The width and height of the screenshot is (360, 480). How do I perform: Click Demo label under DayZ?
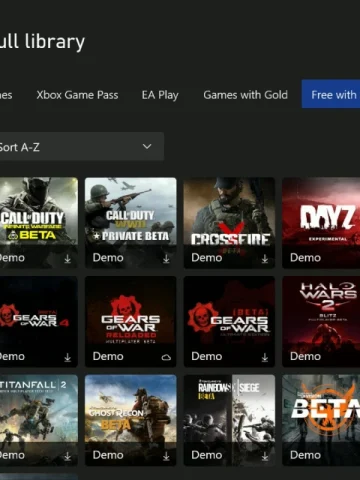pyautogui.click(x=305, y=258)
